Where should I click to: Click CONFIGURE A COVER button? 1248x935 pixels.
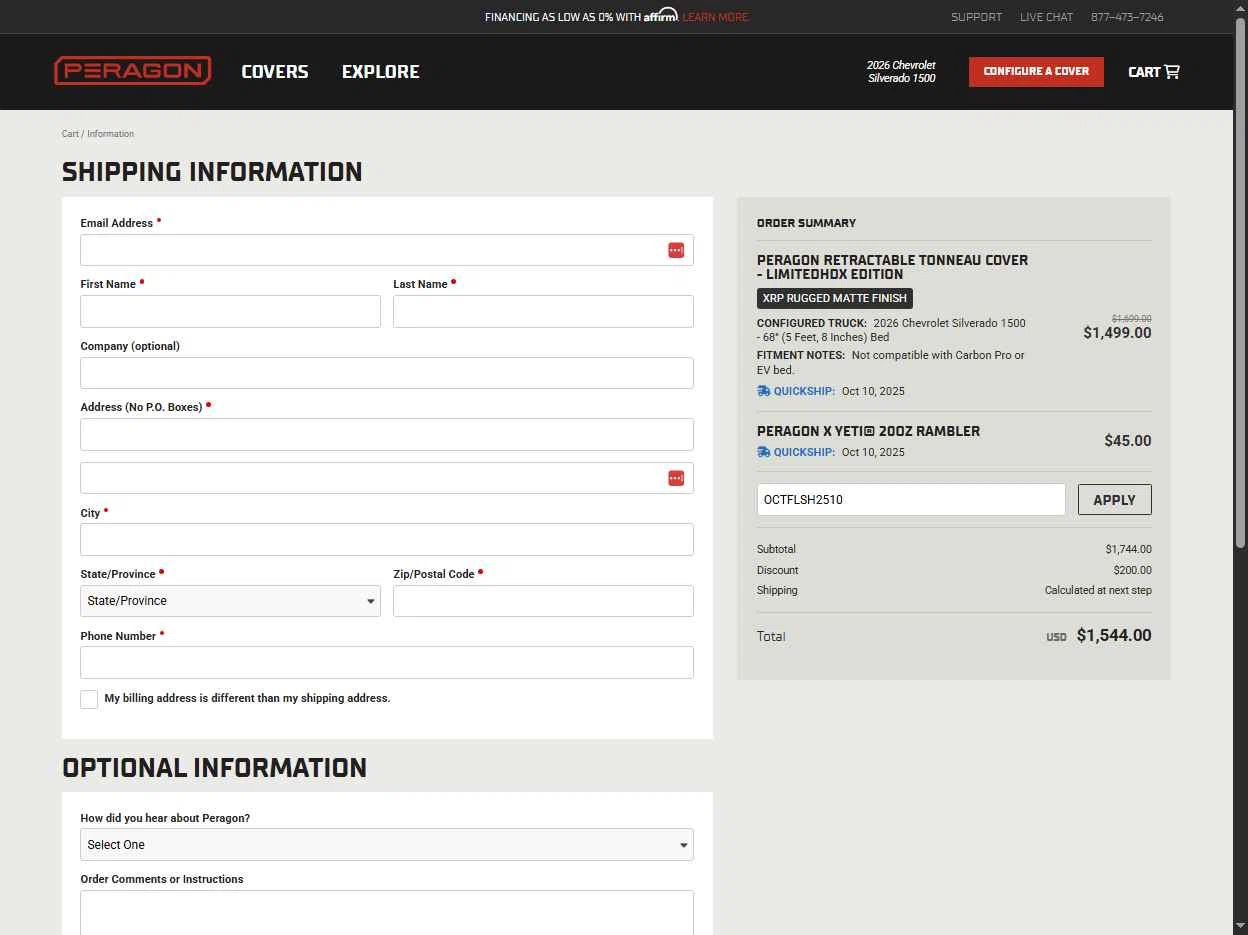click(x=1036, y=72)
